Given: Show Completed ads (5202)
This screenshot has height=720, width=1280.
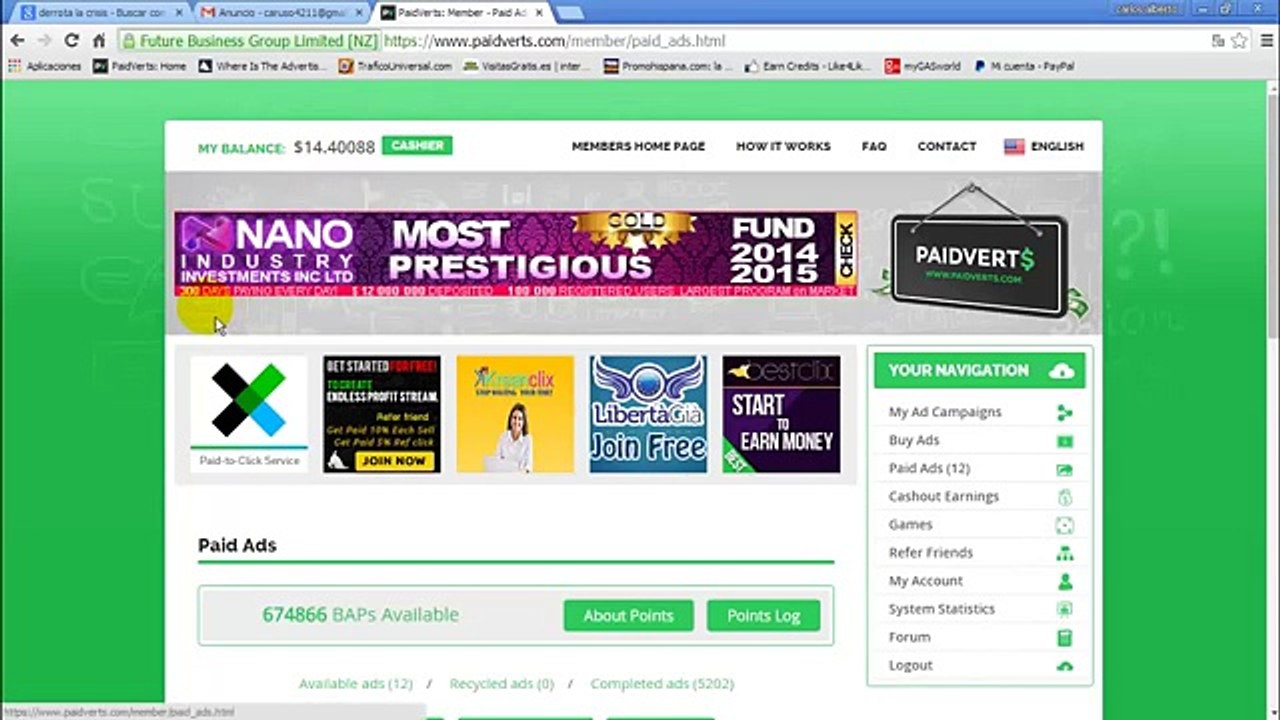Looking at the screenshot, I should (661, 684).
